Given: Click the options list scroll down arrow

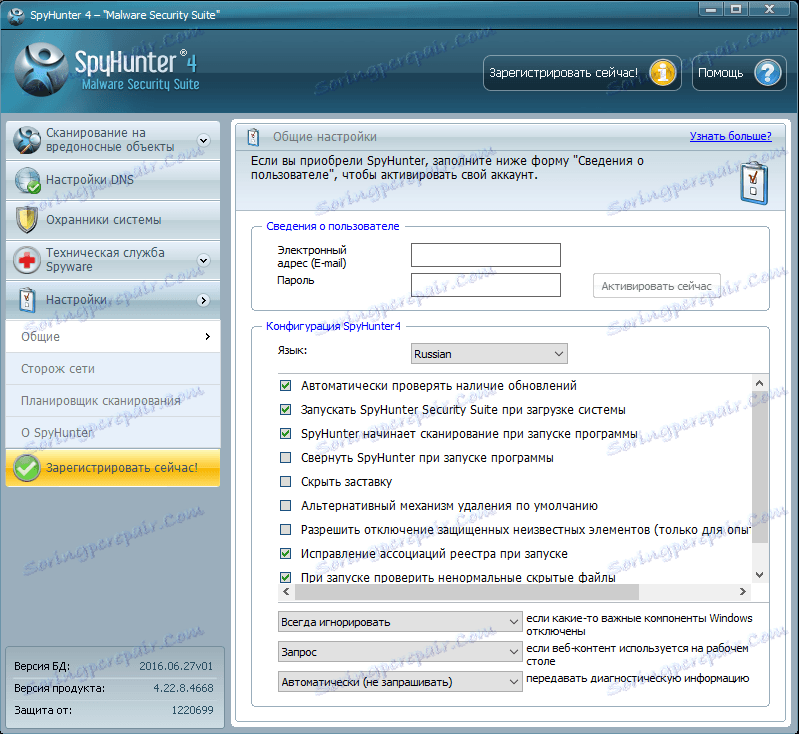Looking at the screenshot, I should click(x=759, y=575).
